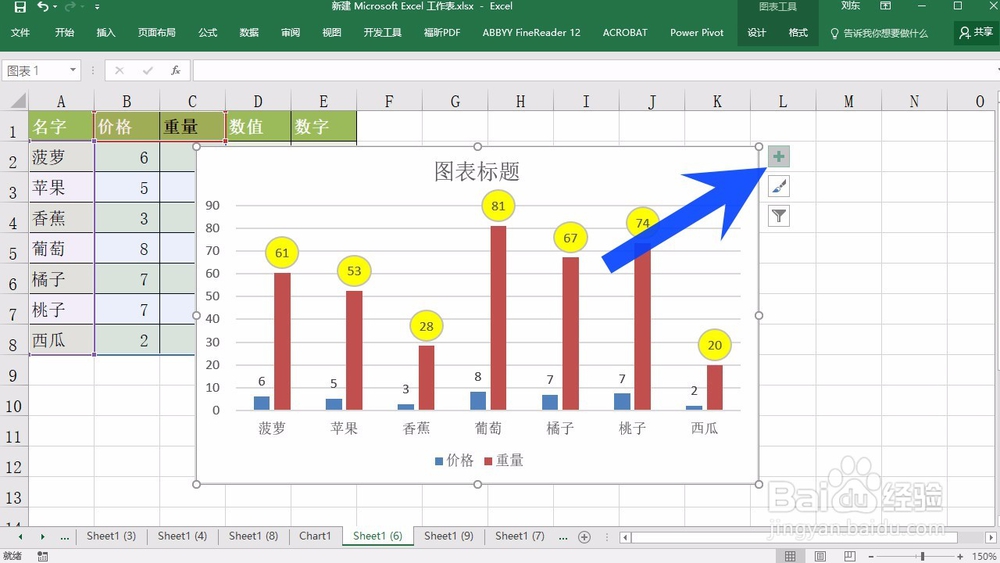Switch to Sheet1 (4) tab
The width and height of the screenshot is (1000, 563).
(x=182, y=536)
